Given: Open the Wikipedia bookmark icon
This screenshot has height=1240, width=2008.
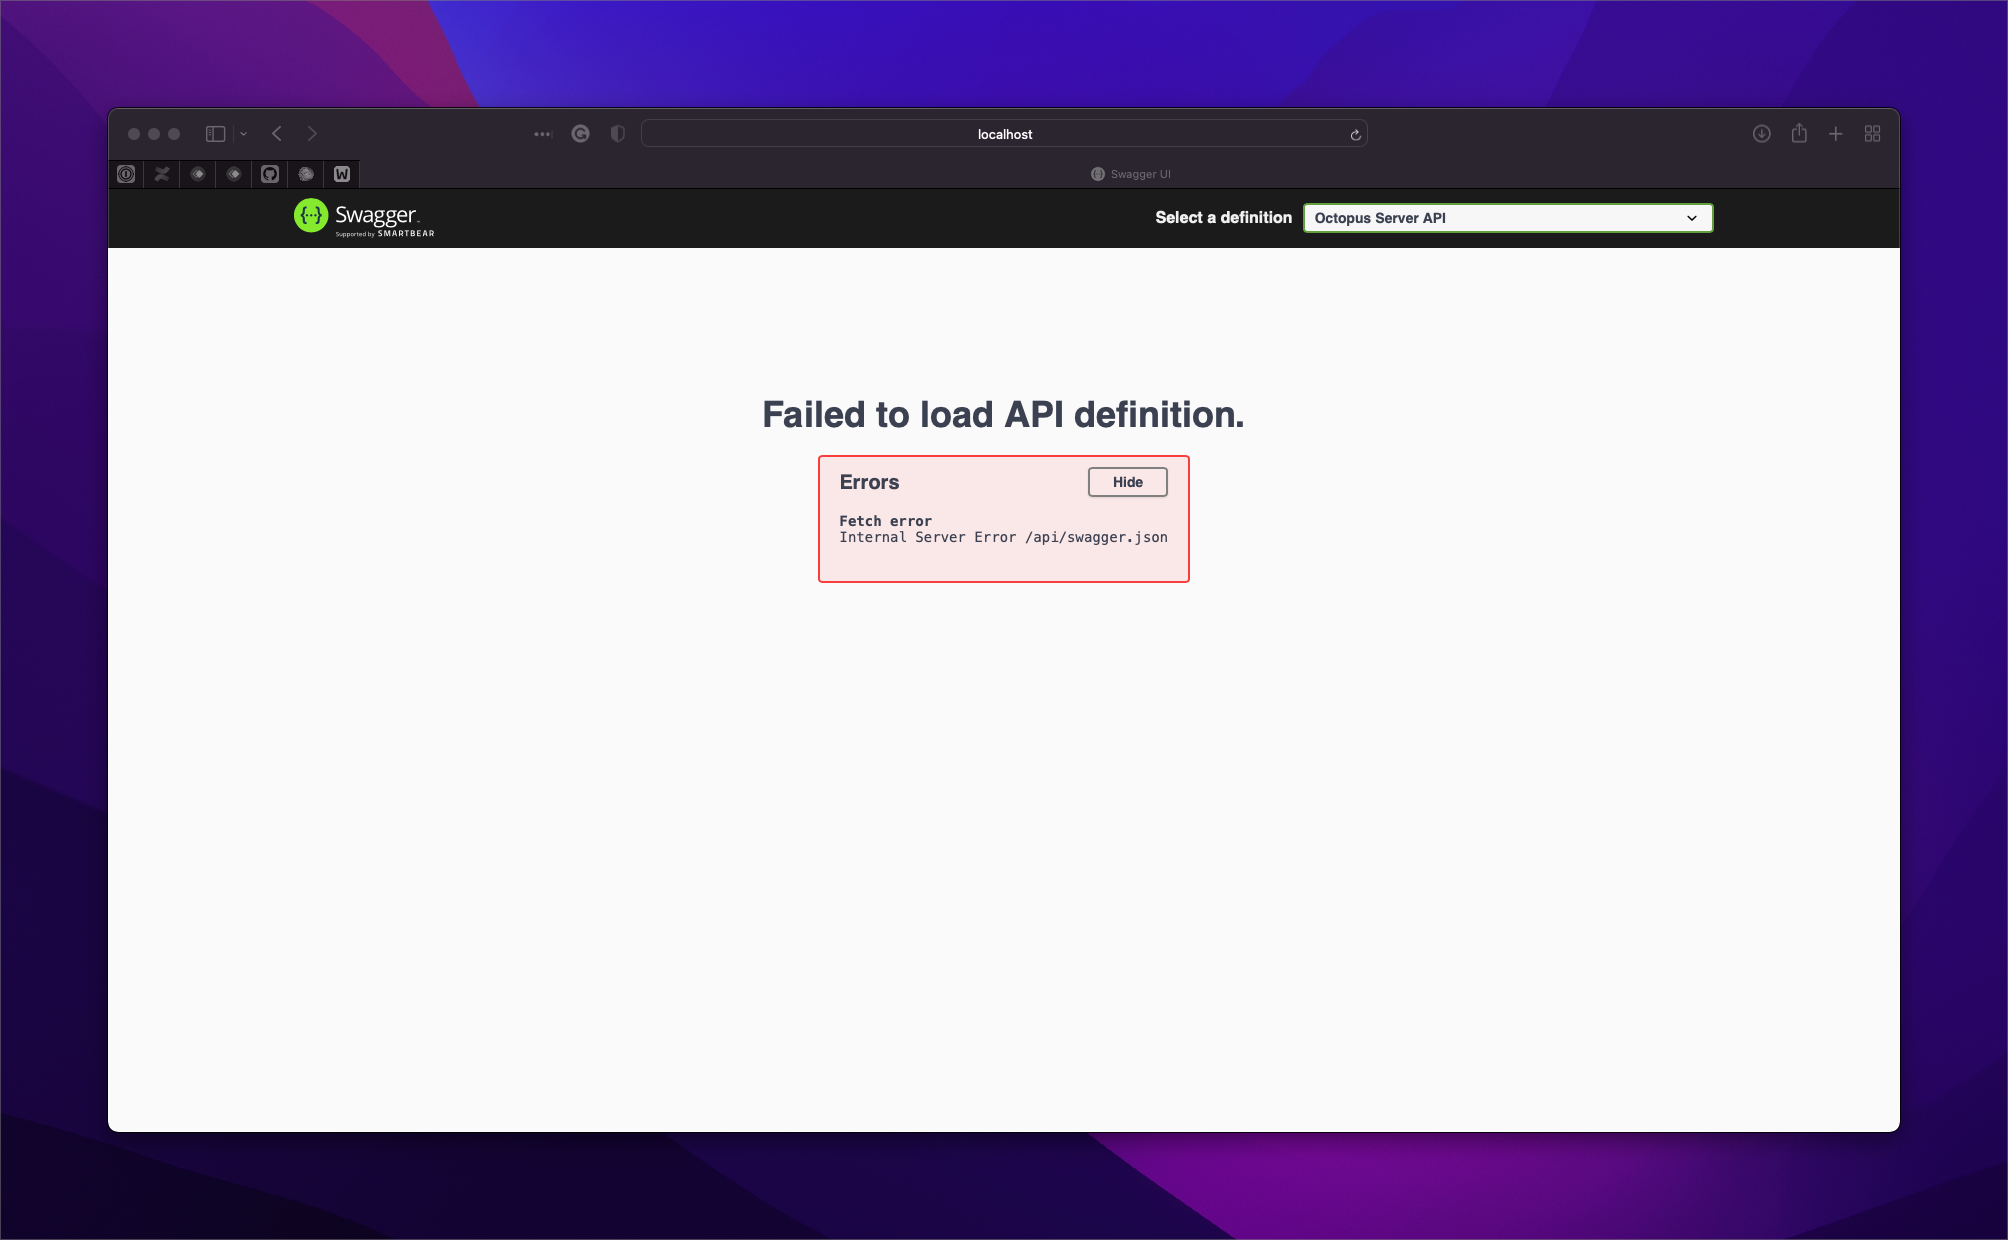Looking at the screenshot, I should tap(341, 173).
